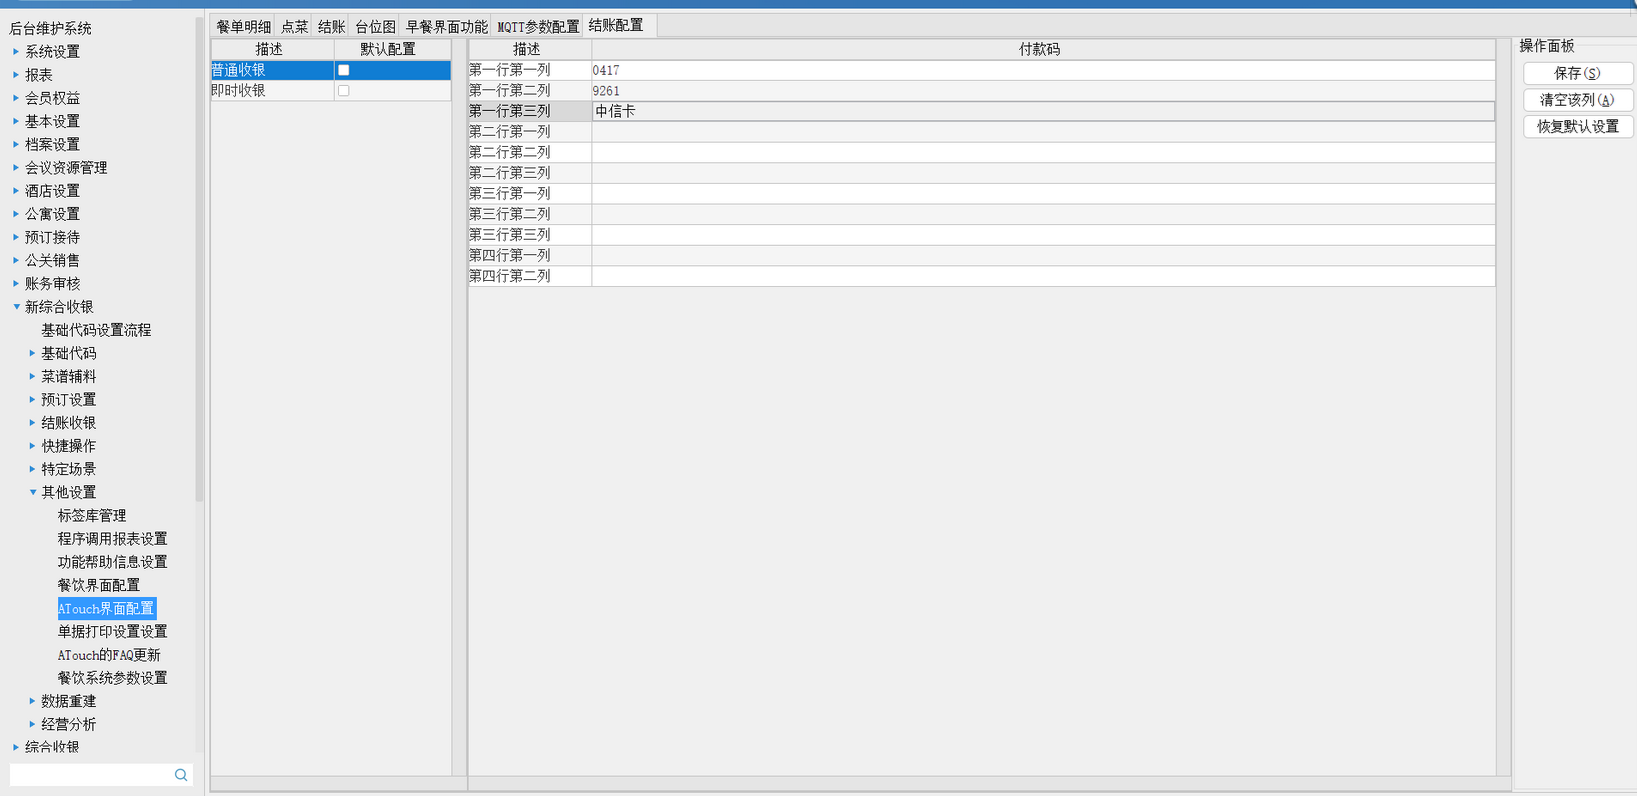
Task: Expand the 结账收银 sub-node arrow
Action: 33,422
